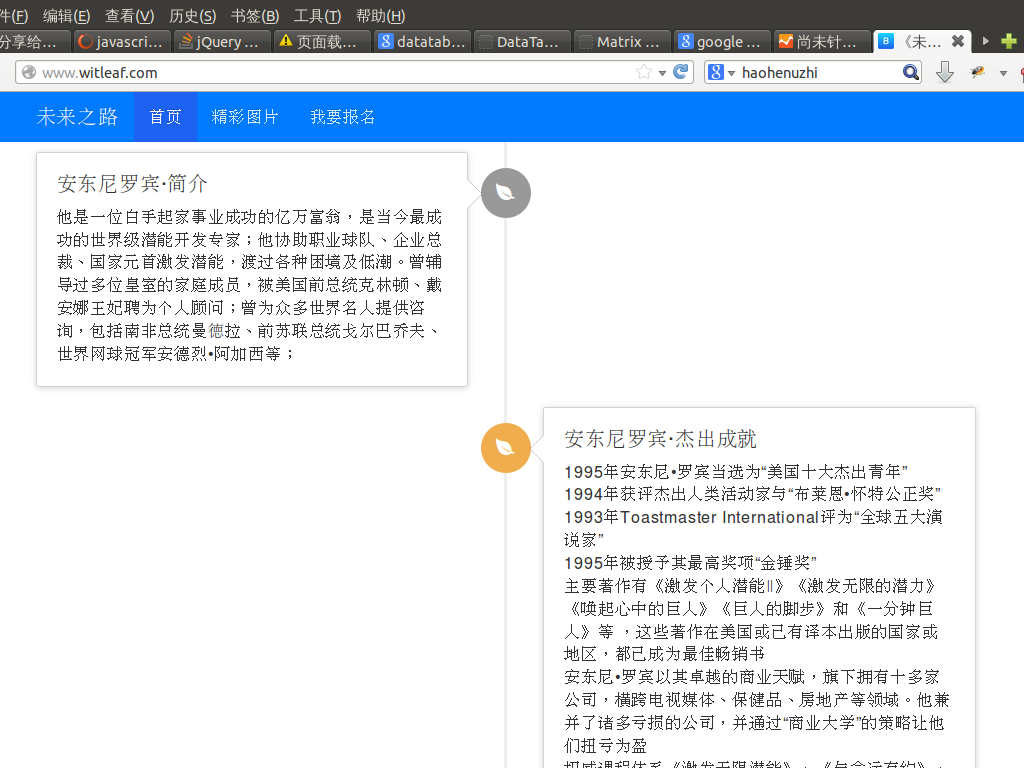Switch to the 页面载... warning tab
Image resolution: width=1024 pixels, height=768 pixels.
click(323, 42)
